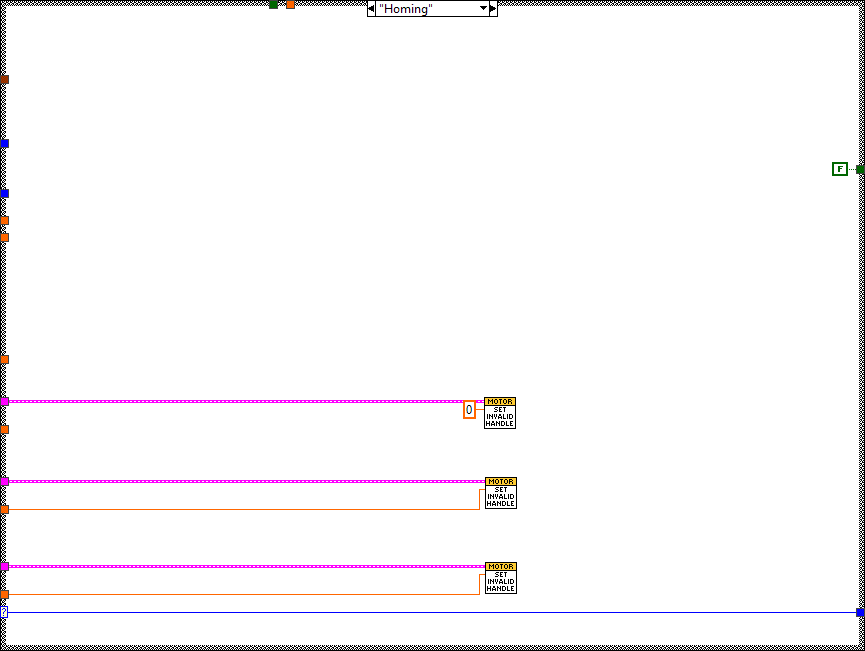Toggle the False boolean constant
Image resolution: width=865 pixels, height=651 pixels.
[x=839, y=169]
